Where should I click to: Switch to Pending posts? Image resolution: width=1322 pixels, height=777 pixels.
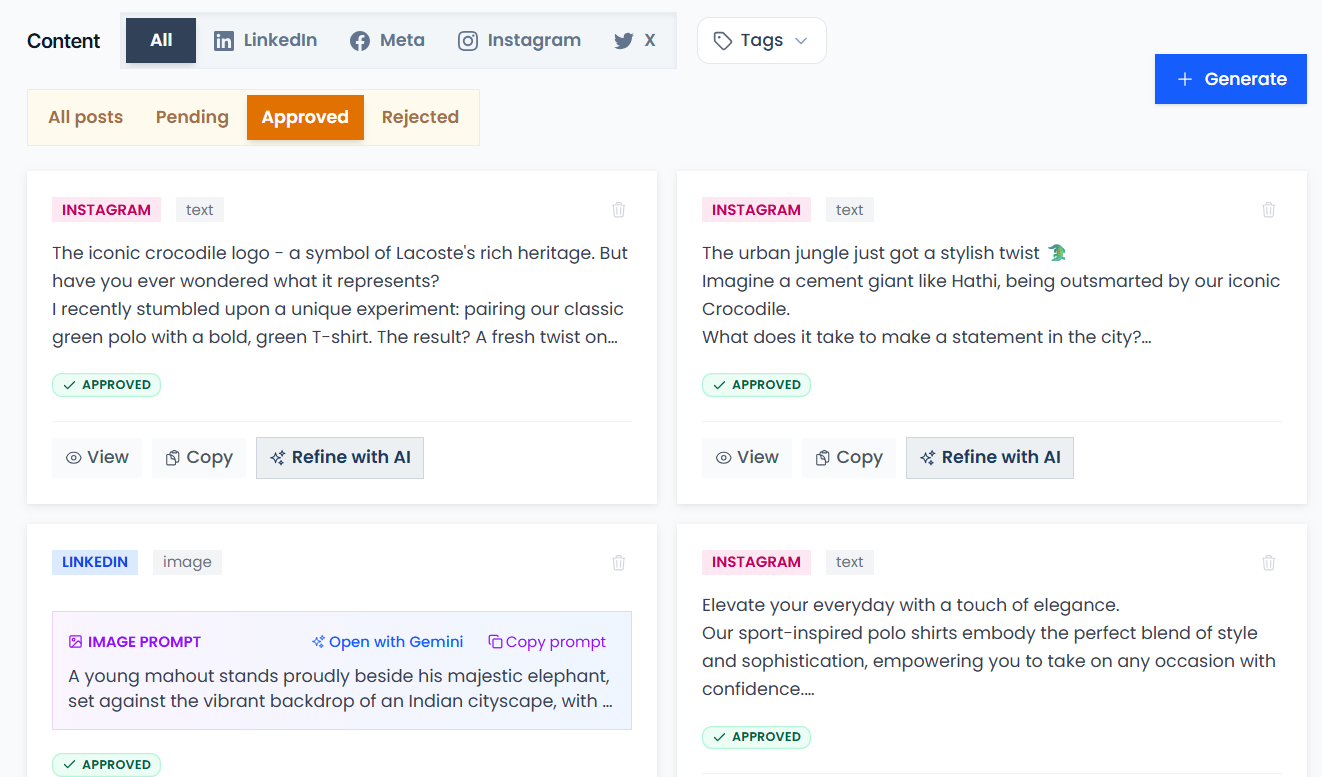192,117
